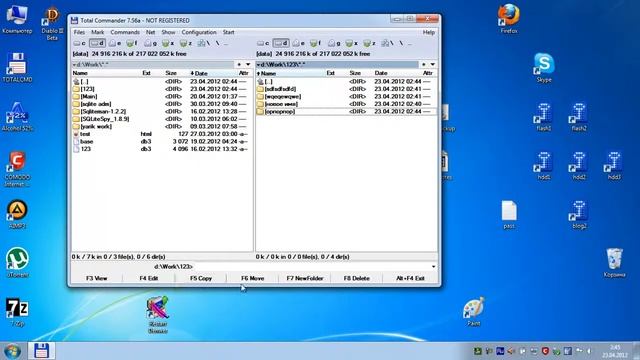This screenshot has height=360, width=640.
Task: Select the [Main] folder in left panel
Action: point(161,96)
